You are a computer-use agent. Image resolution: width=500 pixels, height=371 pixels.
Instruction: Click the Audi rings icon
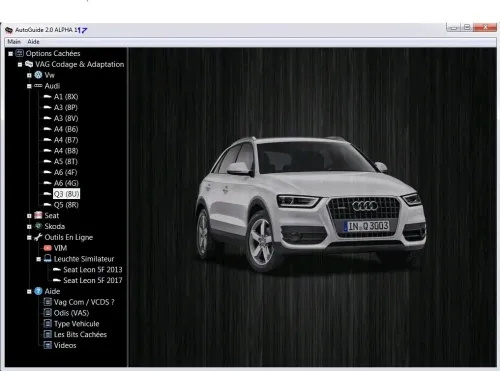point(38,86)
